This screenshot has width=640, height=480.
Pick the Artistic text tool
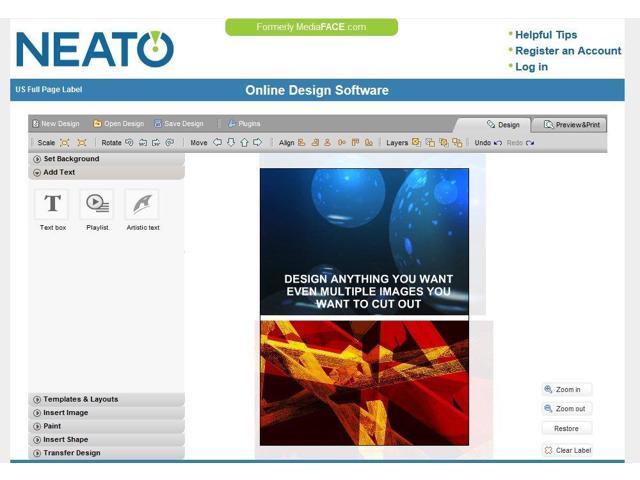[x=142, y=204]
